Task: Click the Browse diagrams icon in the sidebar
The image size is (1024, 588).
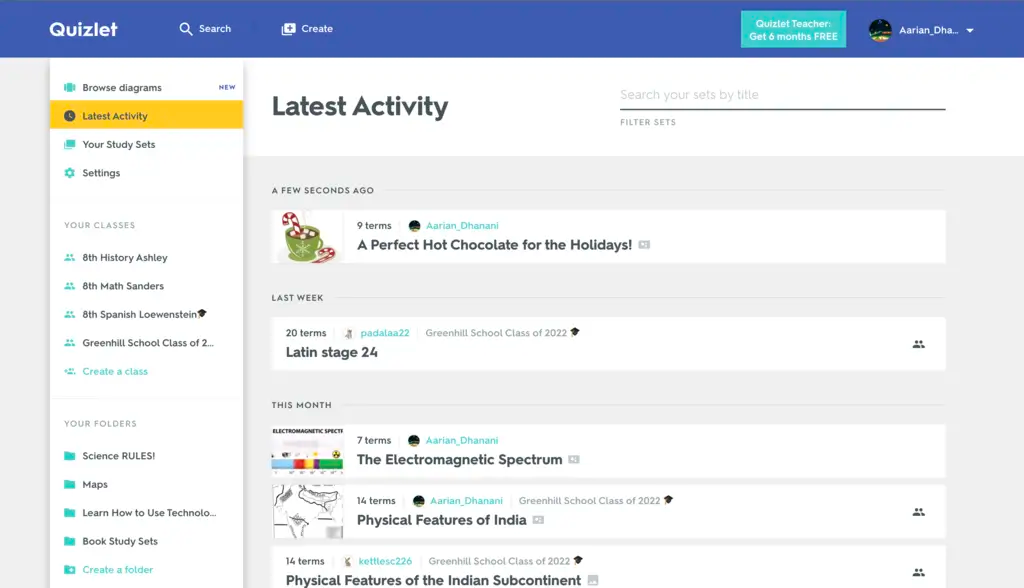Action: tap(69, 87)
